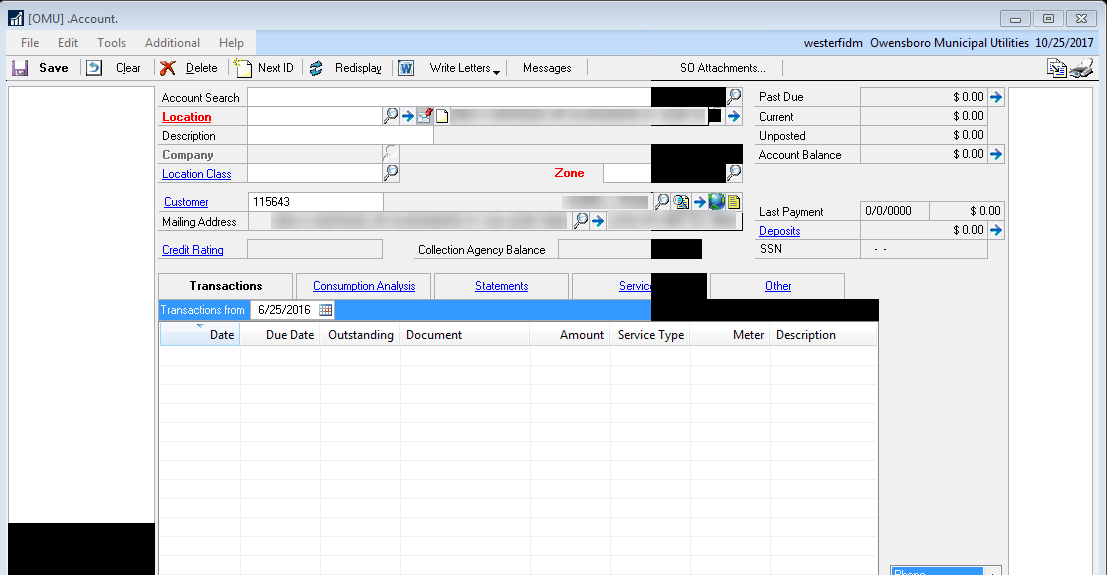Open the Transactions from calendar picker
1107x575 pixels.
tap(325, 310)
